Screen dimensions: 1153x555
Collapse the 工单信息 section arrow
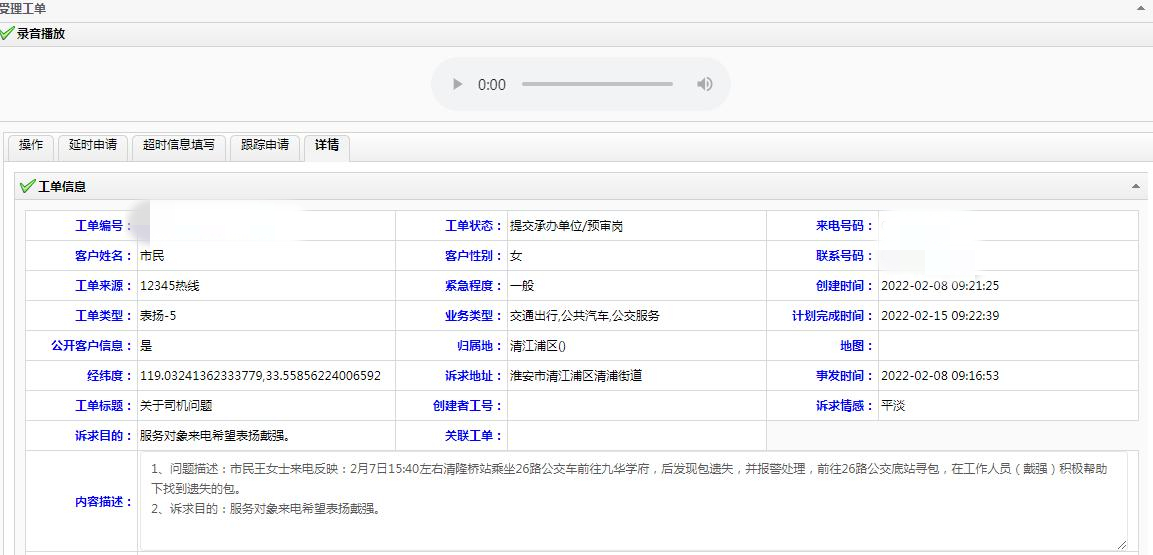[x=1135, y=187]
